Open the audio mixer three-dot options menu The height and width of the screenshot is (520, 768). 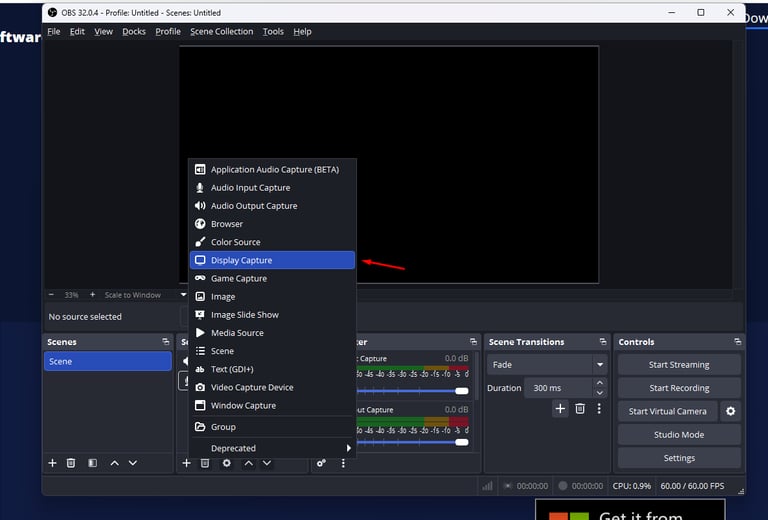(x=343, y=463)
